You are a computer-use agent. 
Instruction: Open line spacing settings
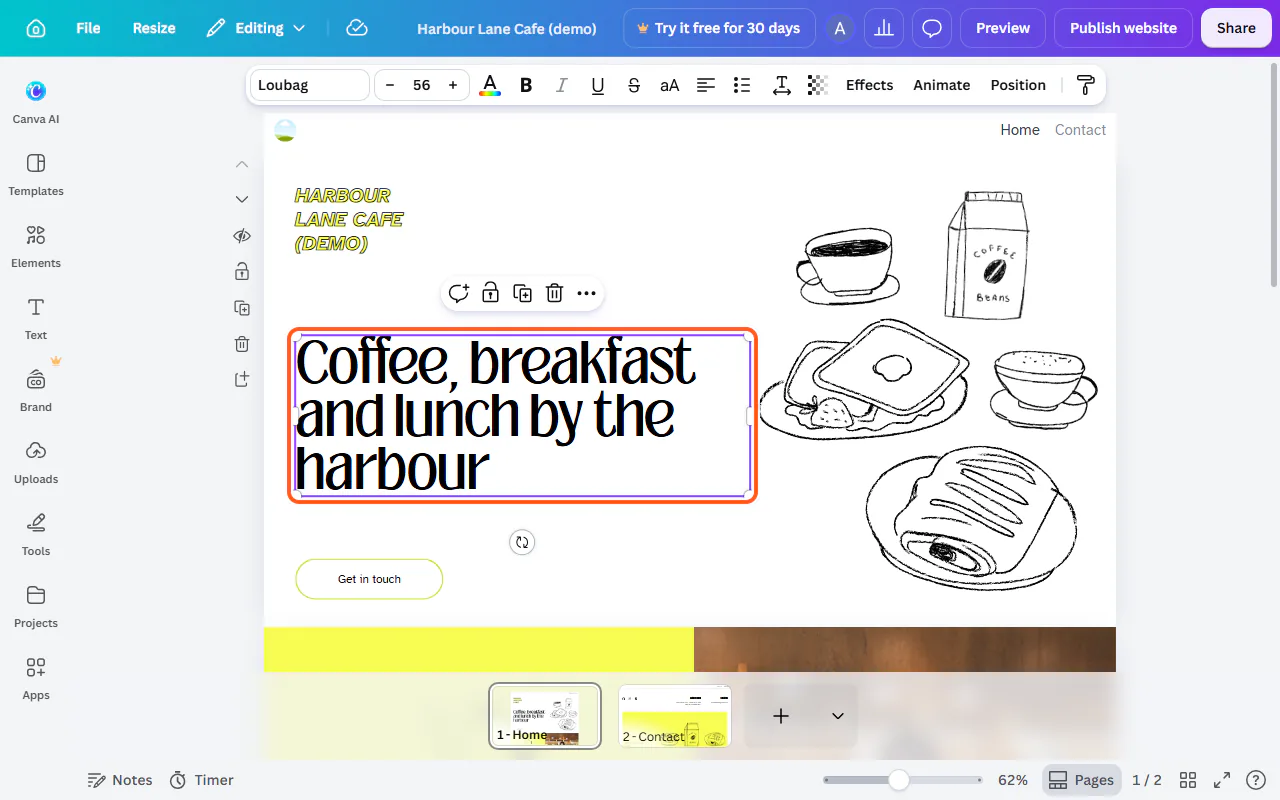[782, 85]
